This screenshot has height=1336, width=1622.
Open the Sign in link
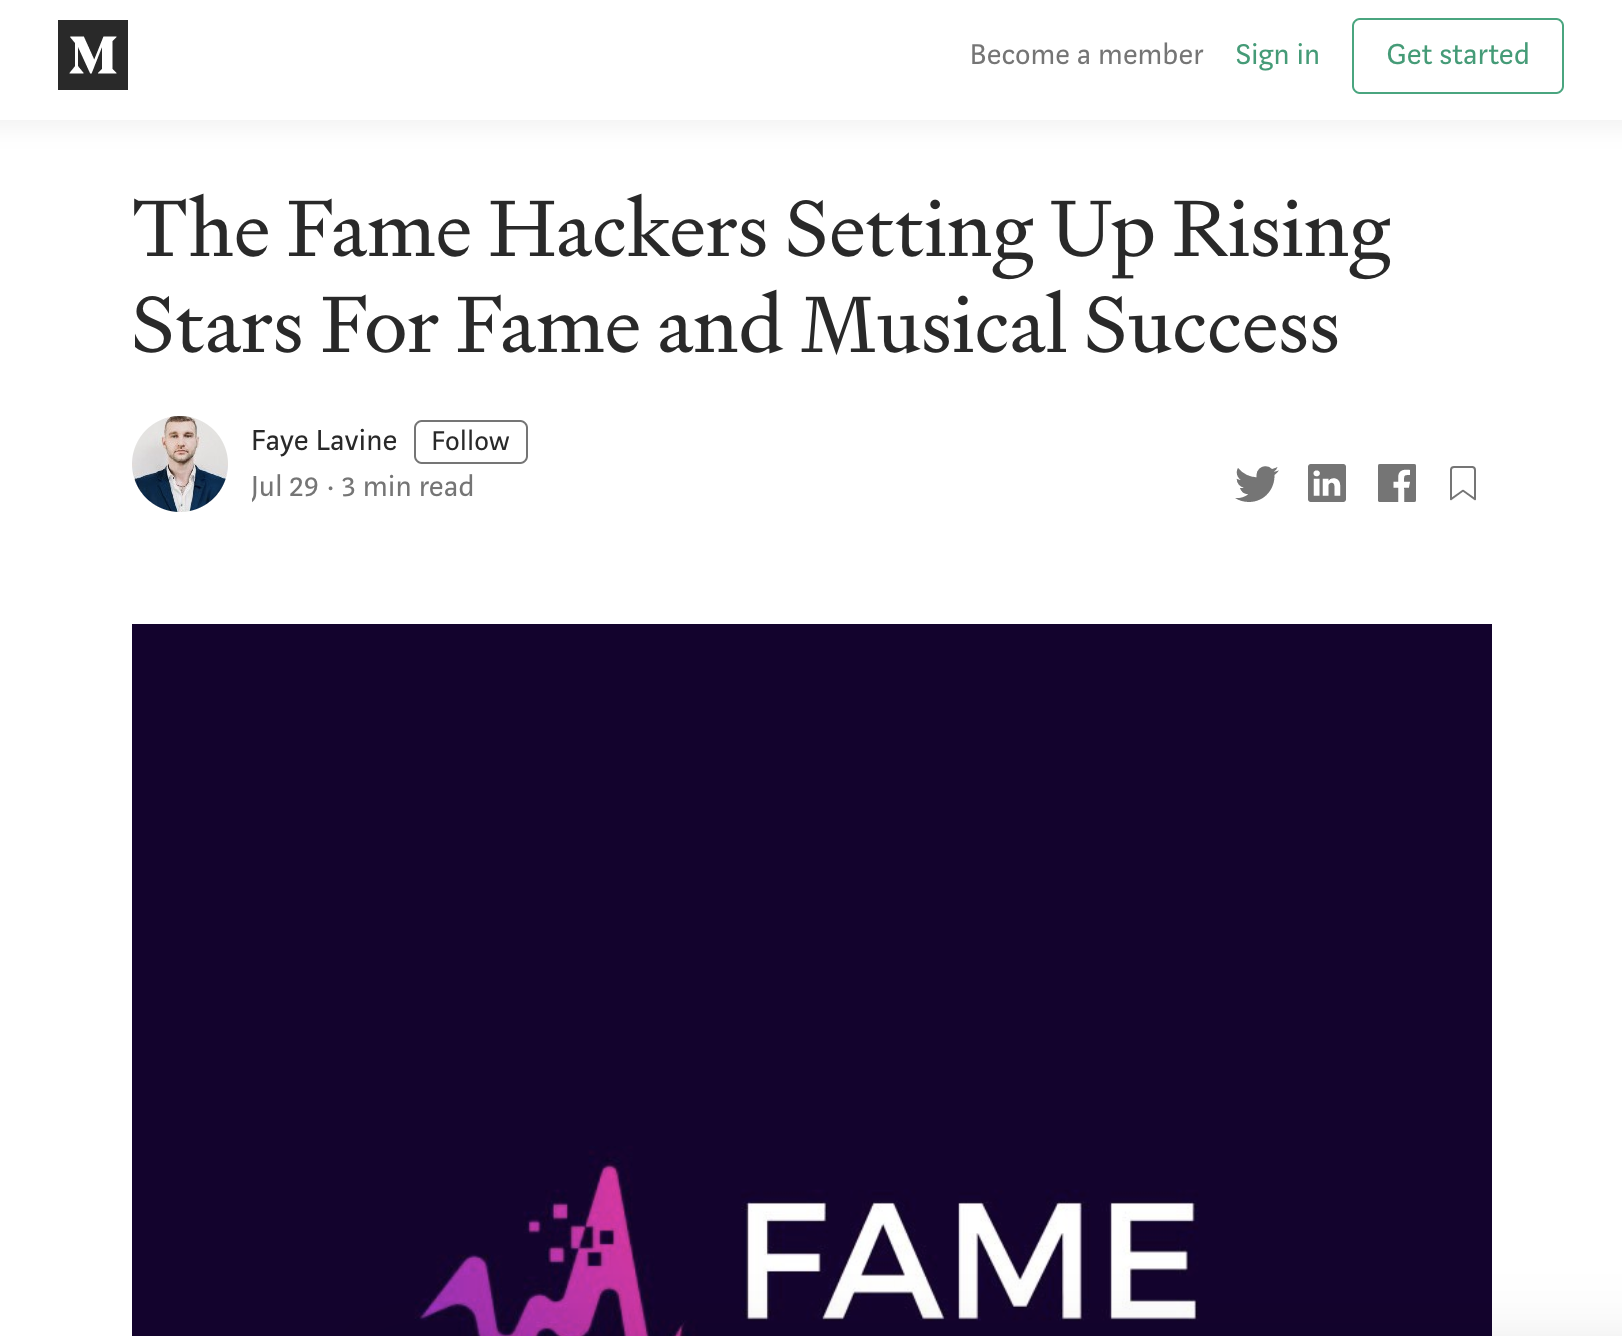[x=1277, y=55]
